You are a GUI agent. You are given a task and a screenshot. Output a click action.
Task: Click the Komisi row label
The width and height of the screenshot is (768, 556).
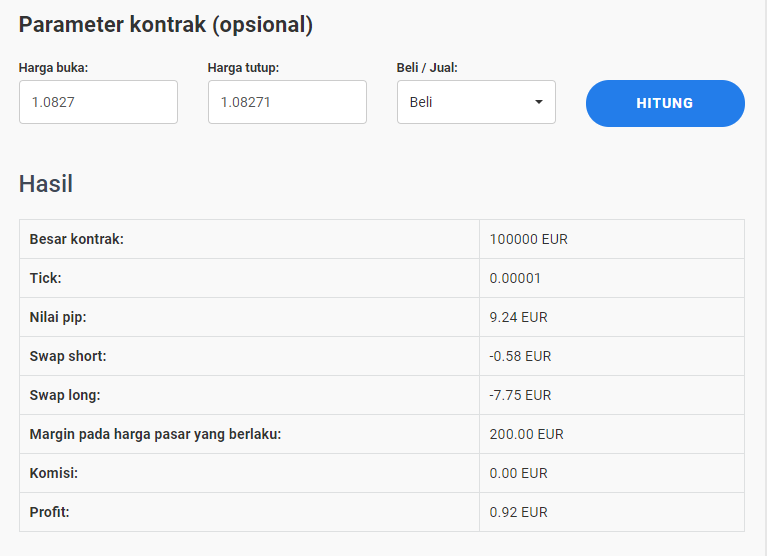click(x=54, y=473)
